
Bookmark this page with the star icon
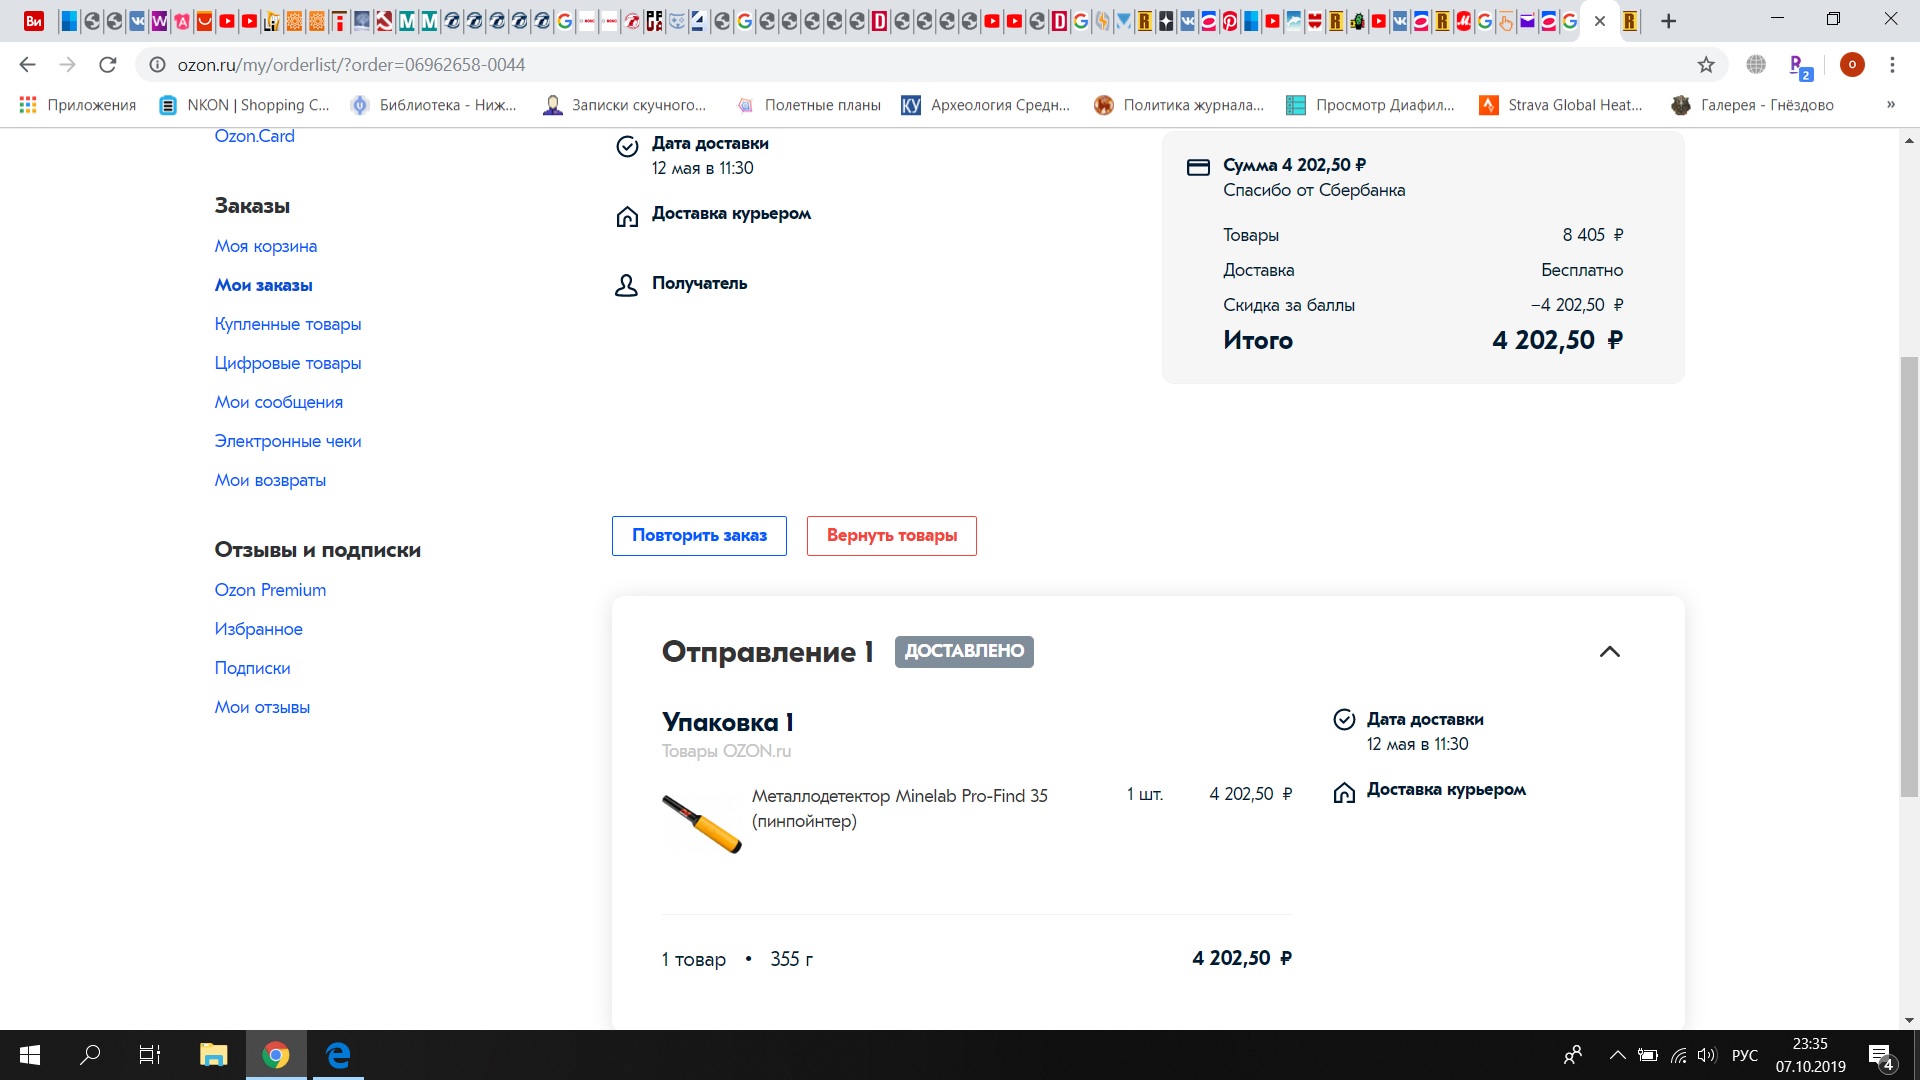pyautogui.click(x=1706, y=65)
